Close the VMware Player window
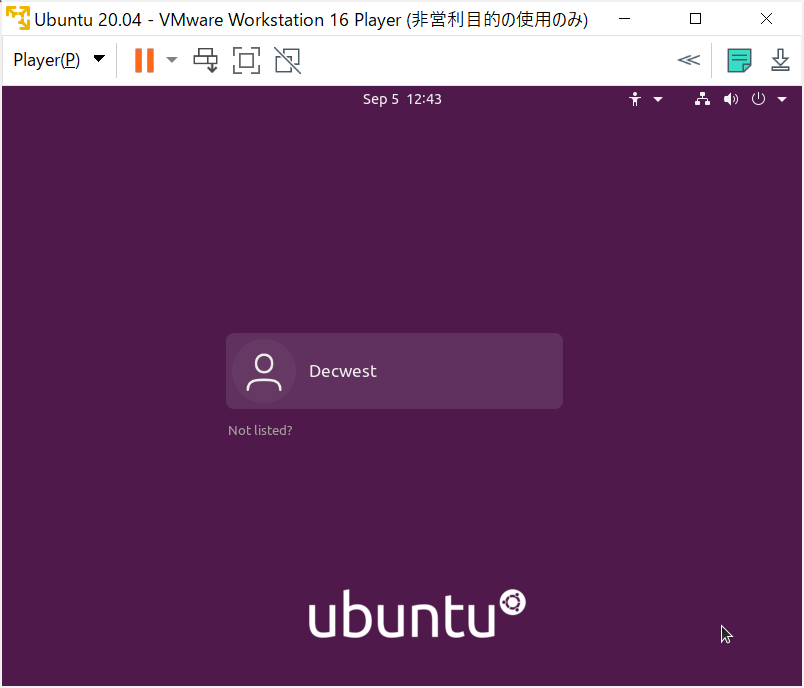The width and height of the screenshot is (804, 688). point(766,19)
